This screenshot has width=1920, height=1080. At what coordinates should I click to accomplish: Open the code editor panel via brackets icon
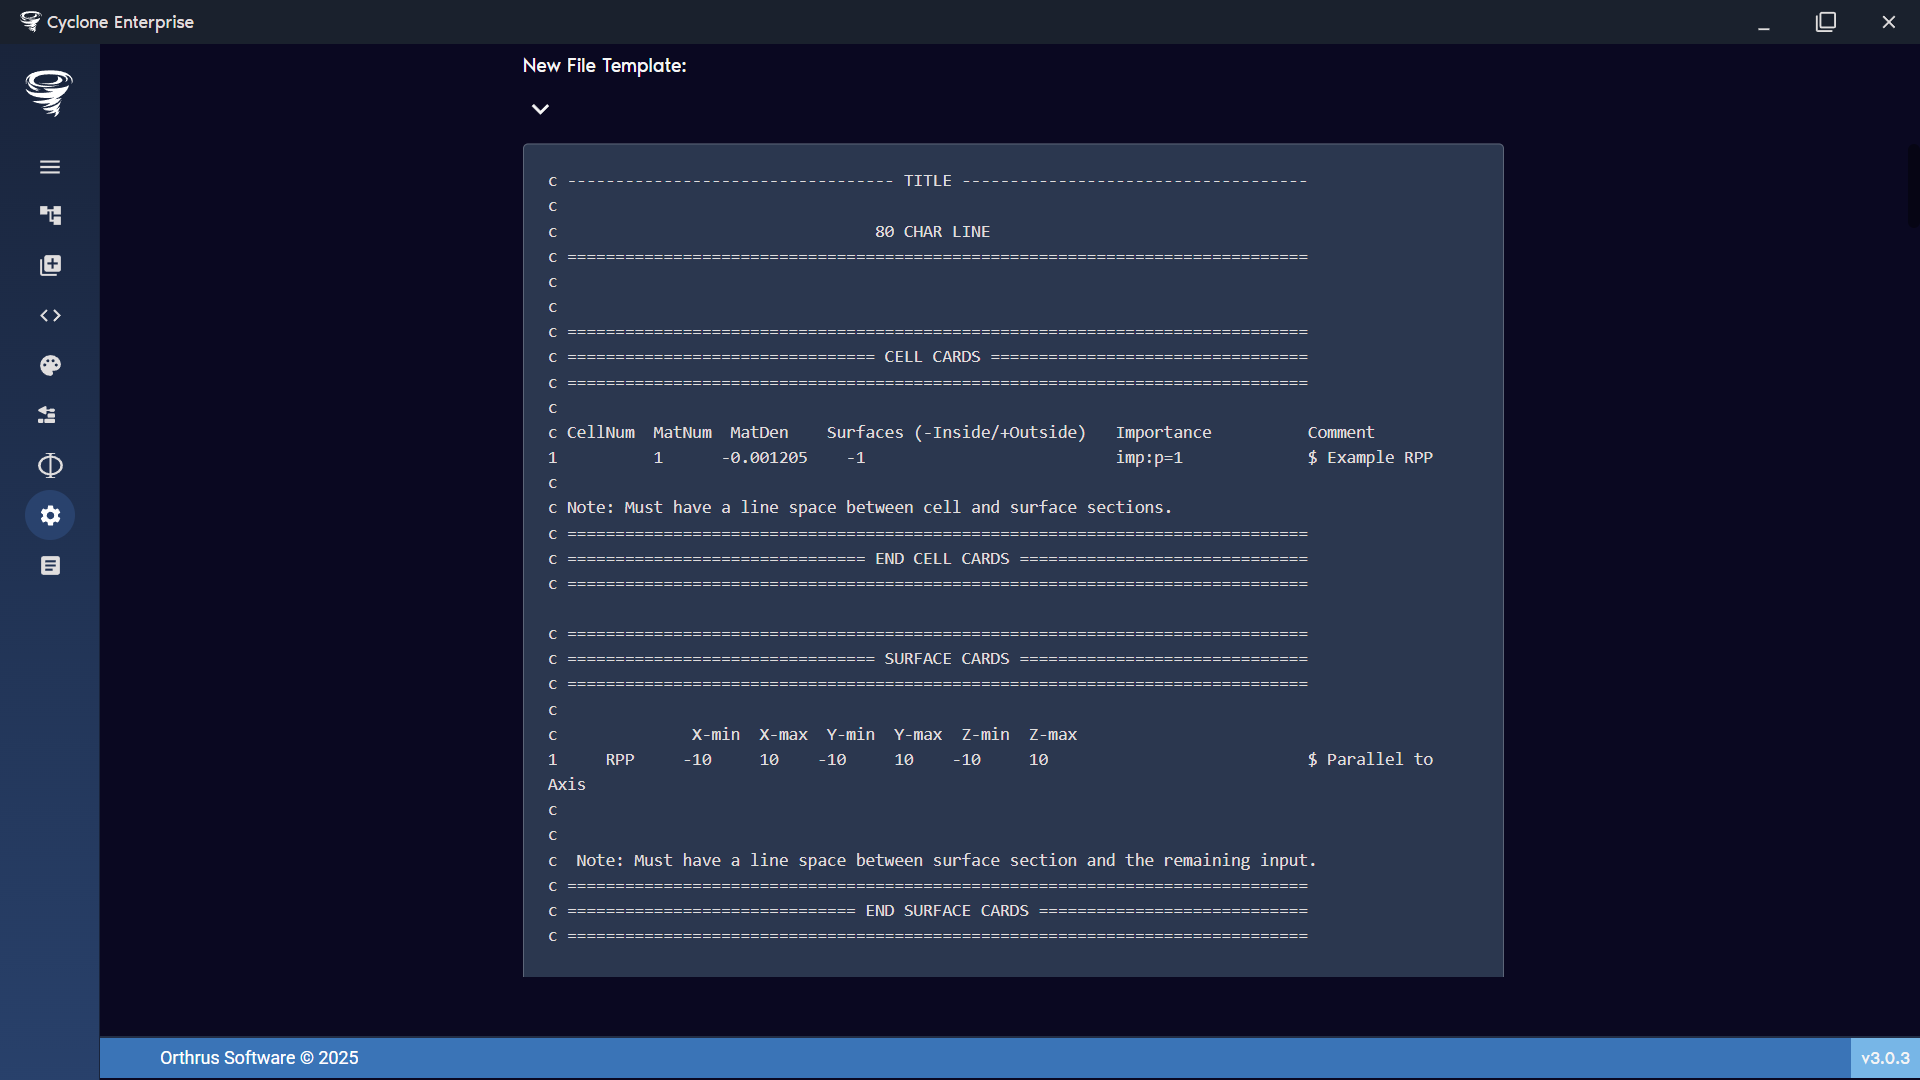[49, 315]
